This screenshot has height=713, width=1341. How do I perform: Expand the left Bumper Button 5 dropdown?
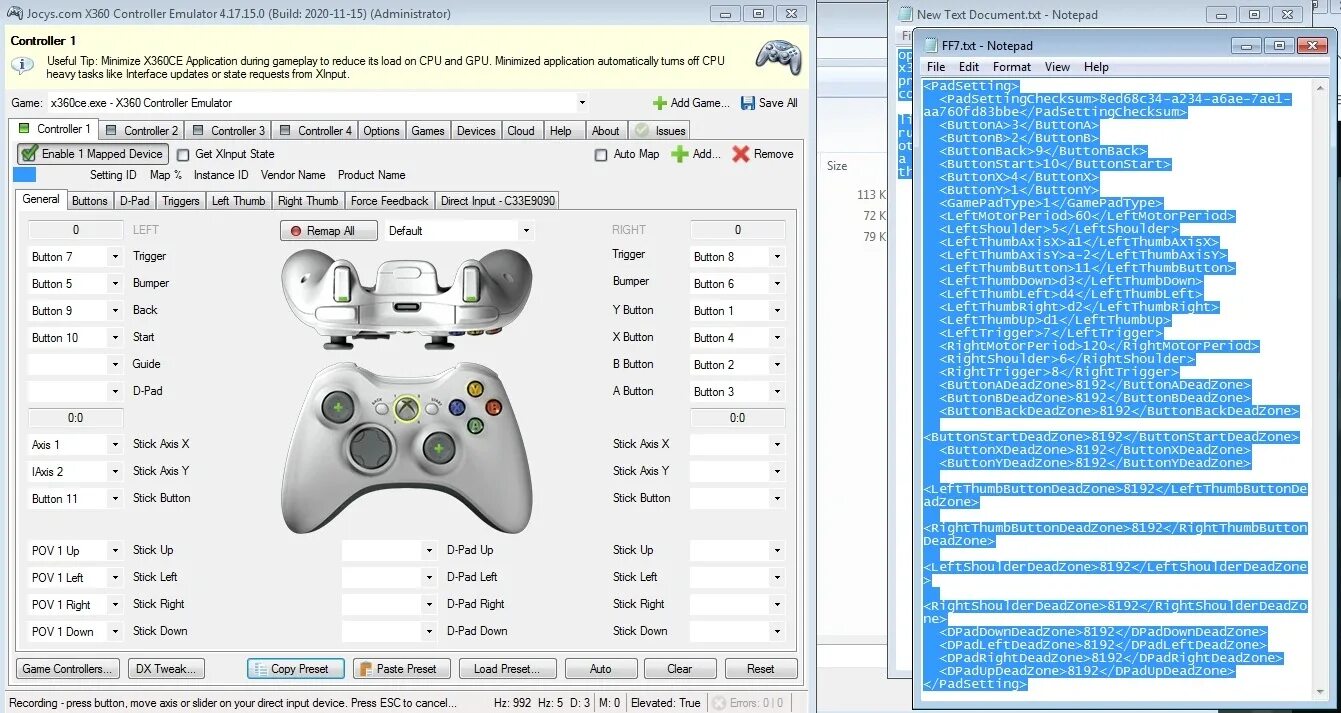coord(115,284)
